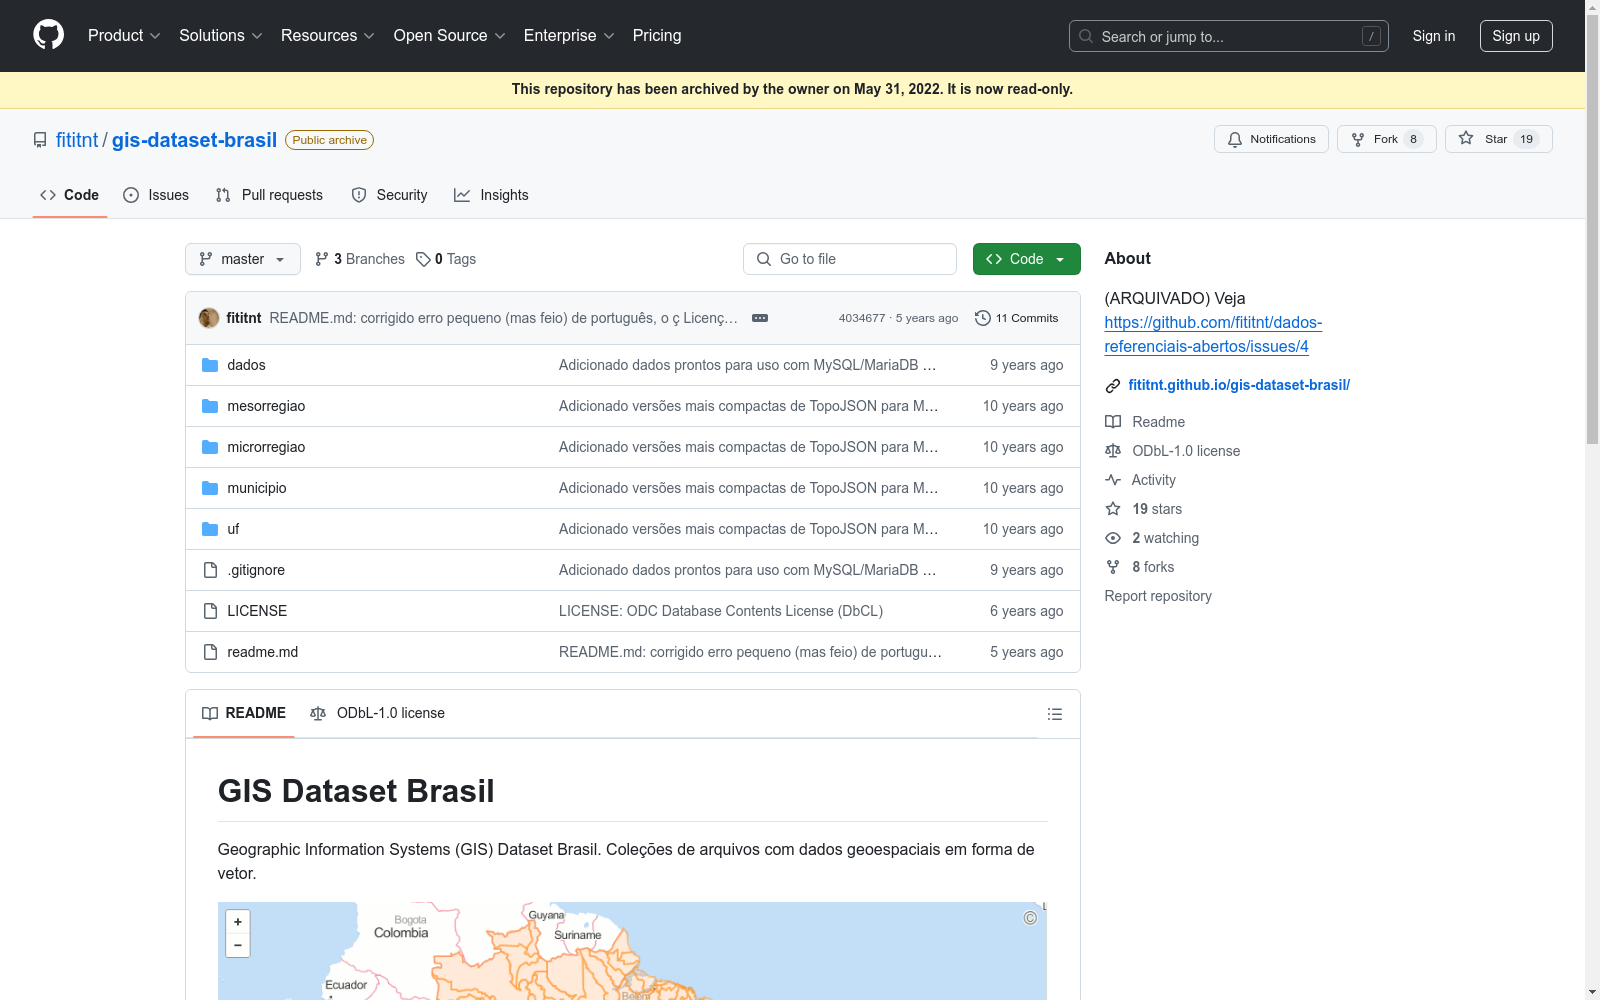Open the dados folder

click(x=246, y=365)
